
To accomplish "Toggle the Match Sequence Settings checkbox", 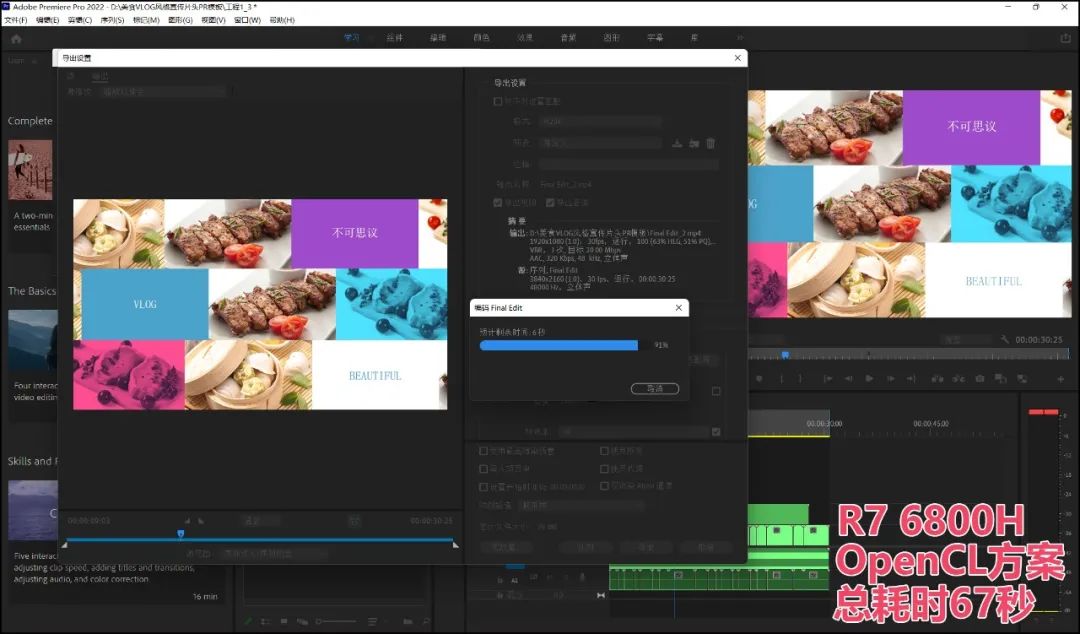I will coord(497,101).
